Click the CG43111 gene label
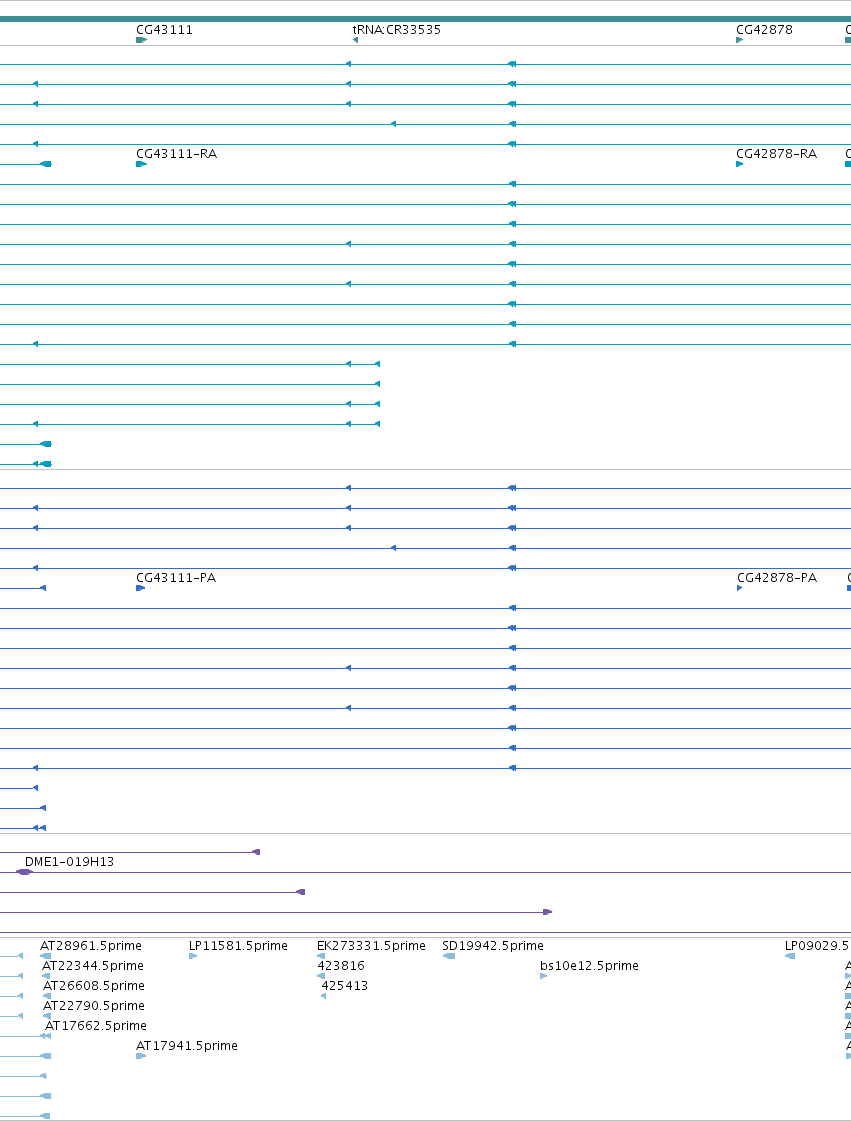Viewport: 851px width, 1121px height. [x=164, y=29]
